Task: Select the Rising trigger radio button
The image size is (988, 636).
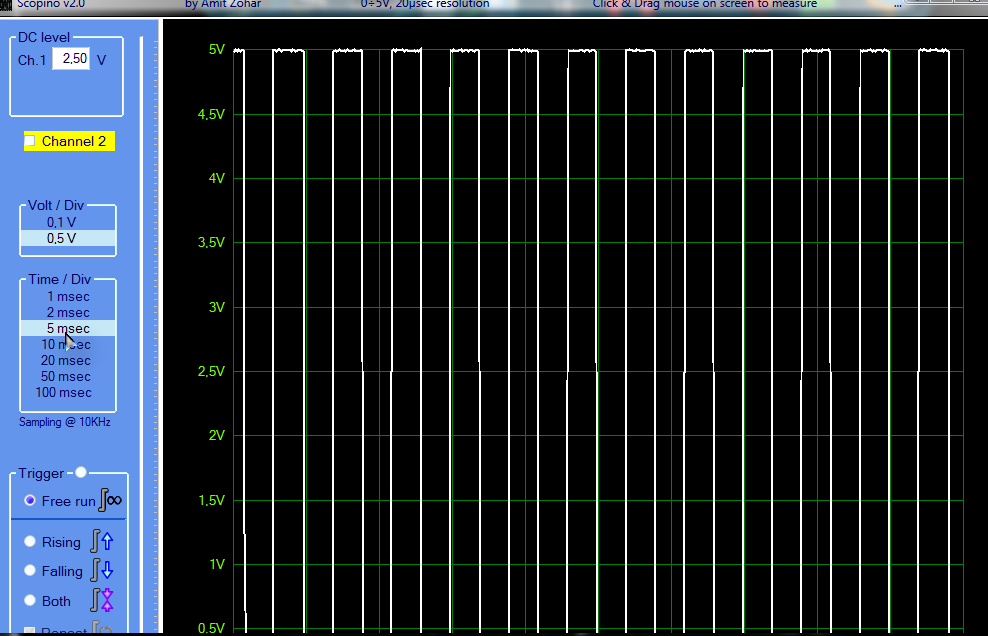Action: pyautogui.click(x=30, y=542)
